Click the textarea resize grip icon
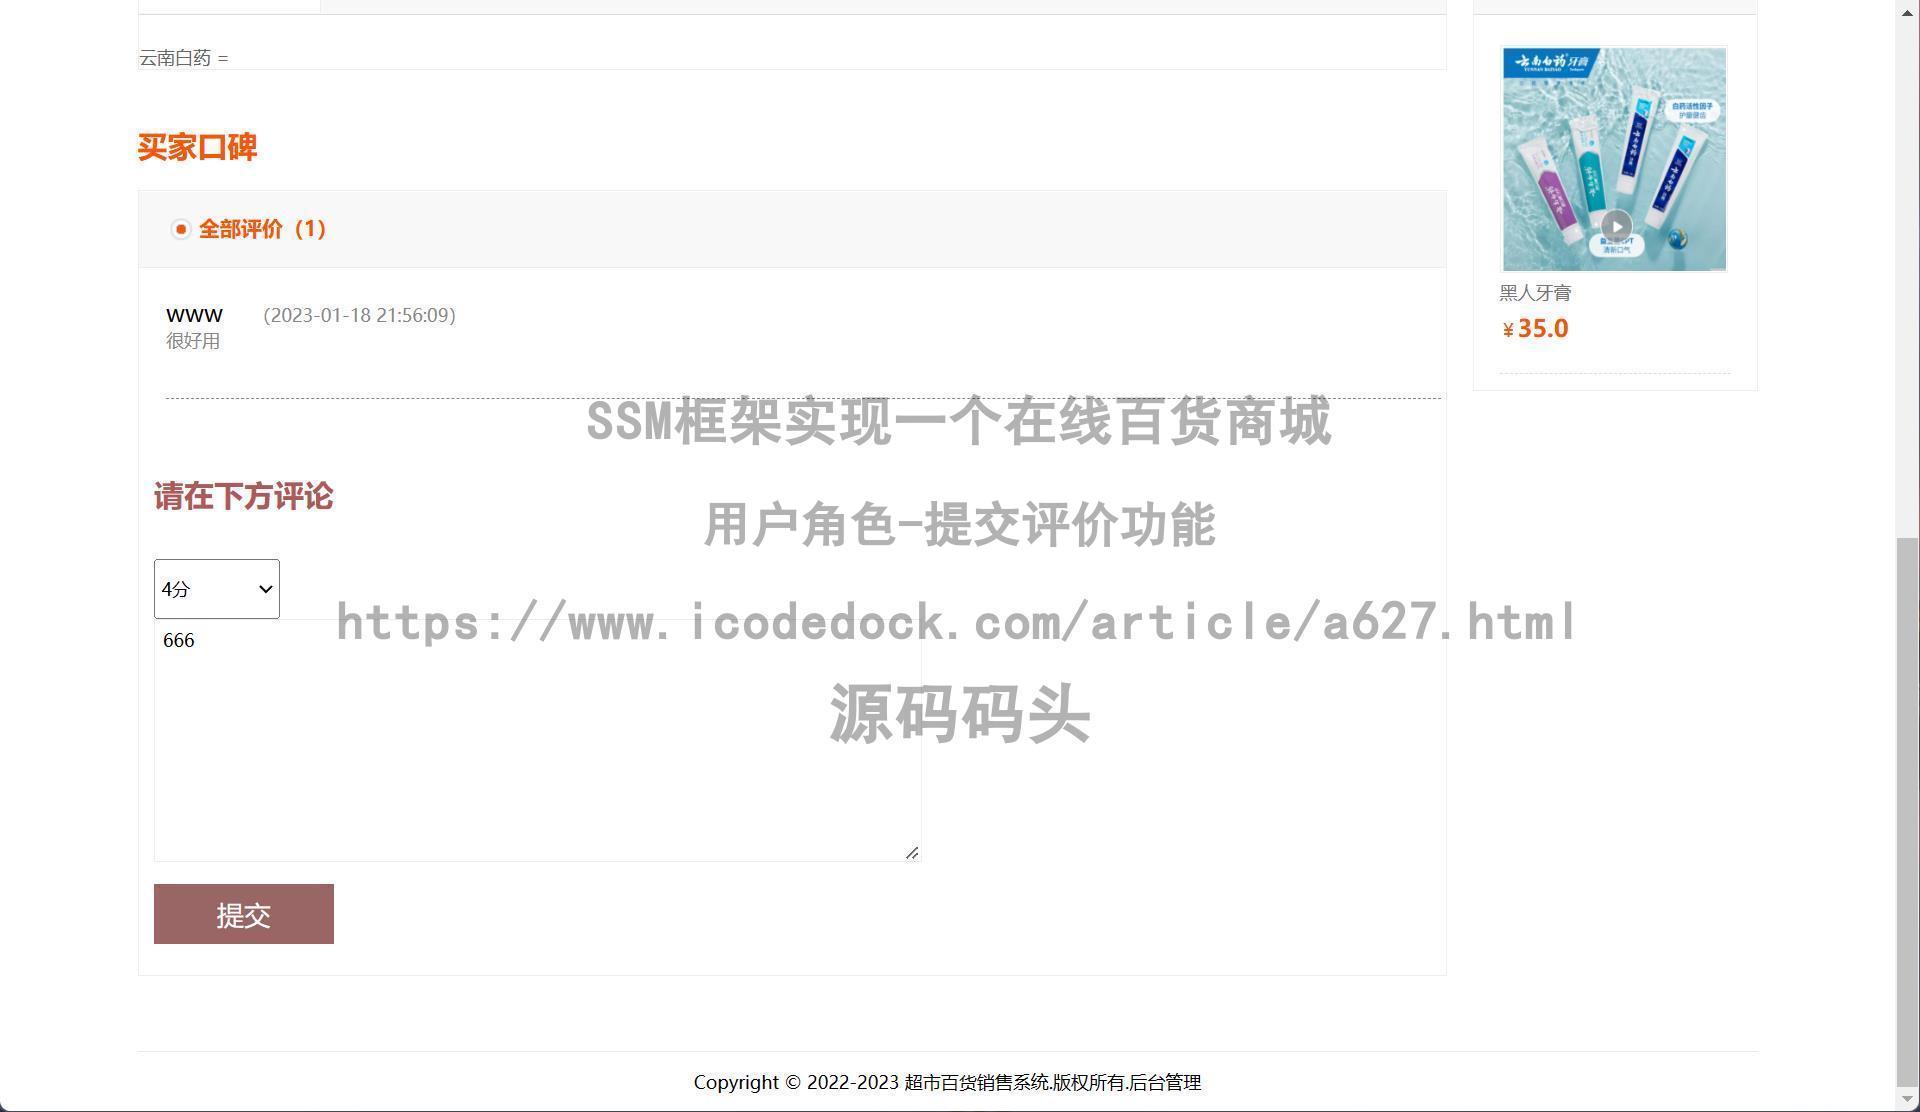This screenshot has height=1112, width=1920. click(911, 852)
